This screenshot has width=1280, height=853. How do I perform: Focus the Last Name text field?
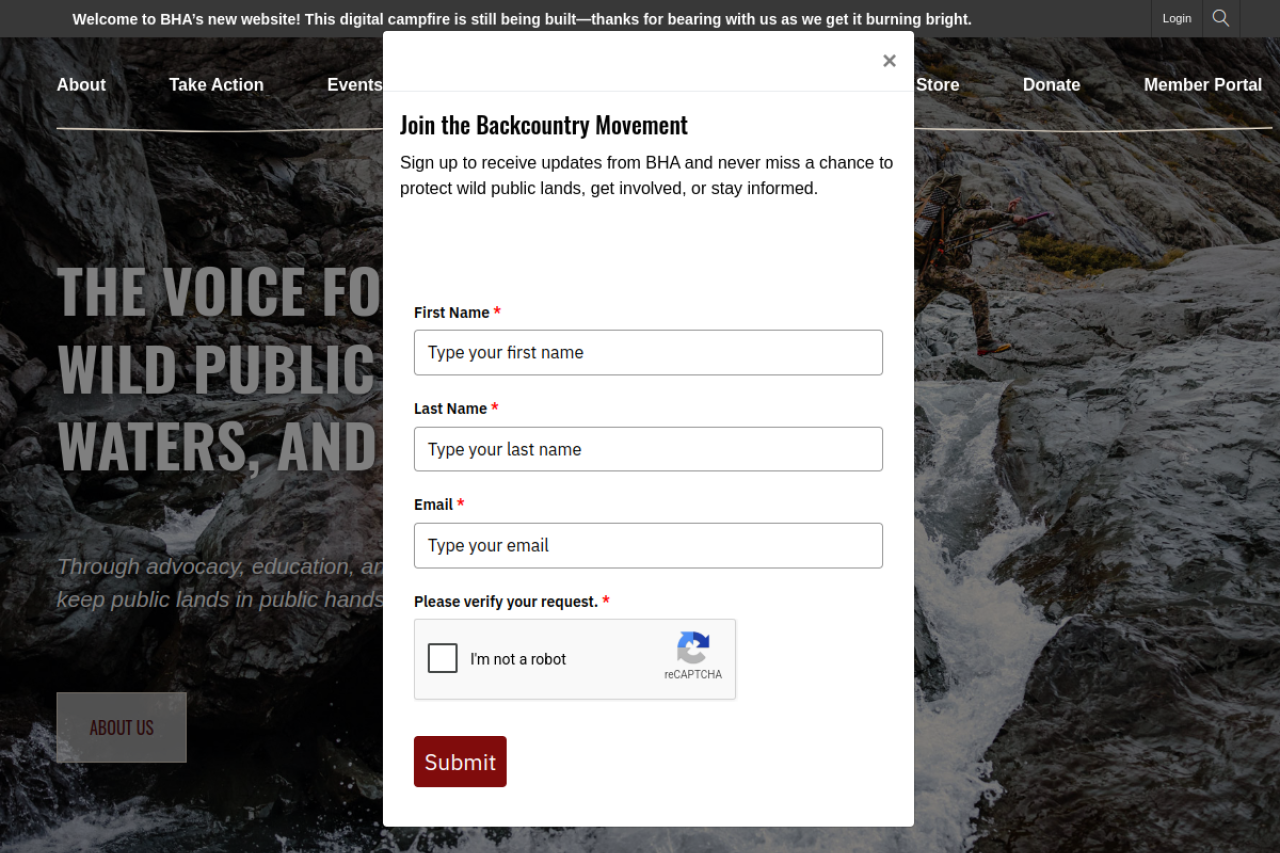click(x=648, y=449)
